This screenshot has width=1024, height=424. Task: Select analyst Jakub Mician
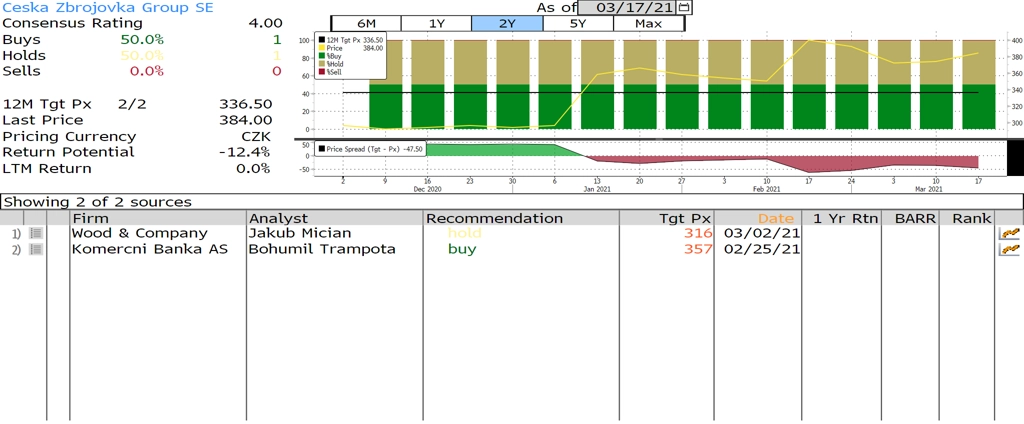[300, 233]
